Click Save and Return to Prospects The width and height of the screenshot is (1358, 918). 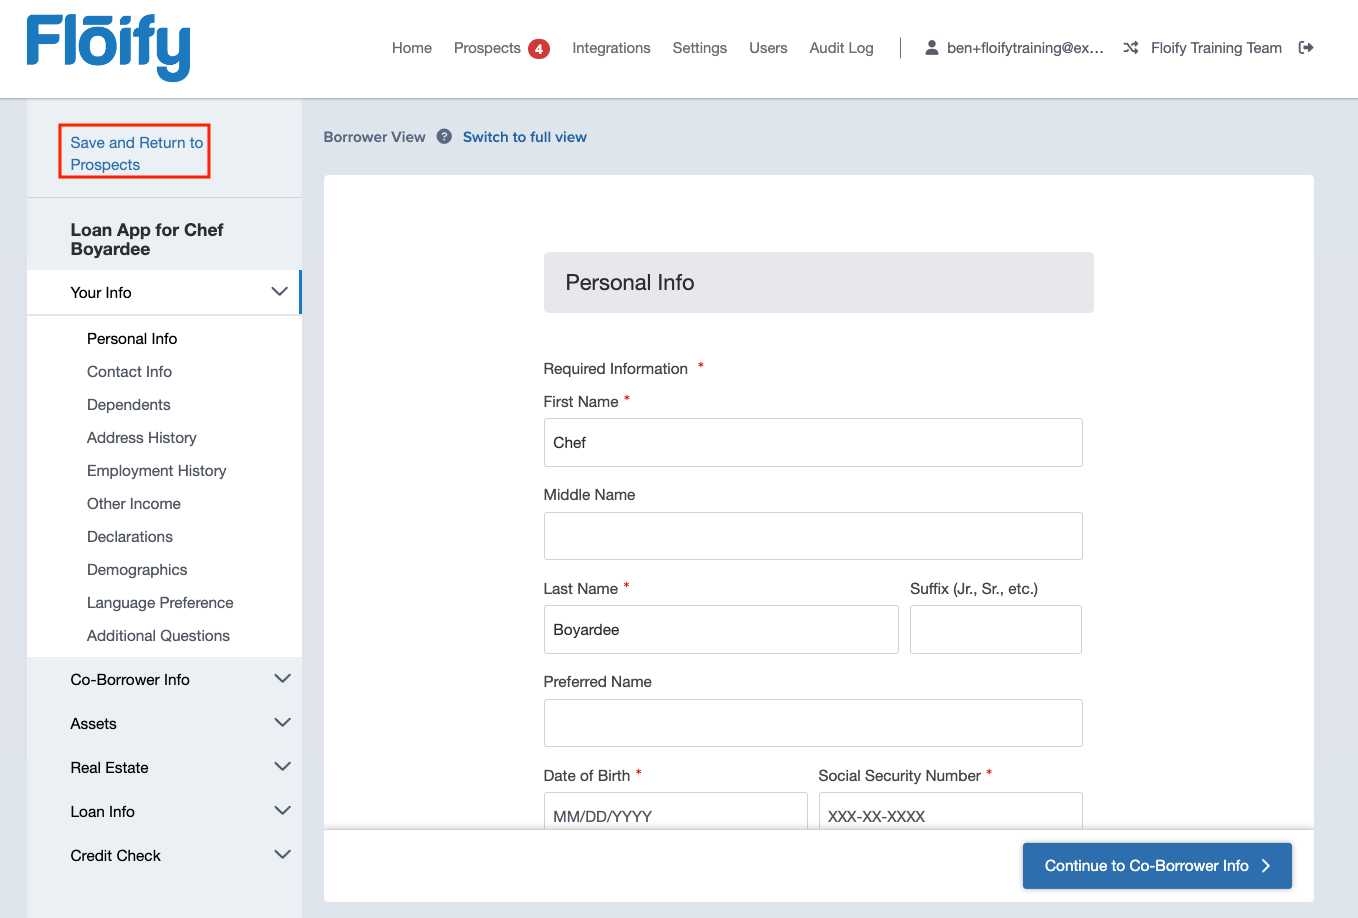(x=136, y=153)
